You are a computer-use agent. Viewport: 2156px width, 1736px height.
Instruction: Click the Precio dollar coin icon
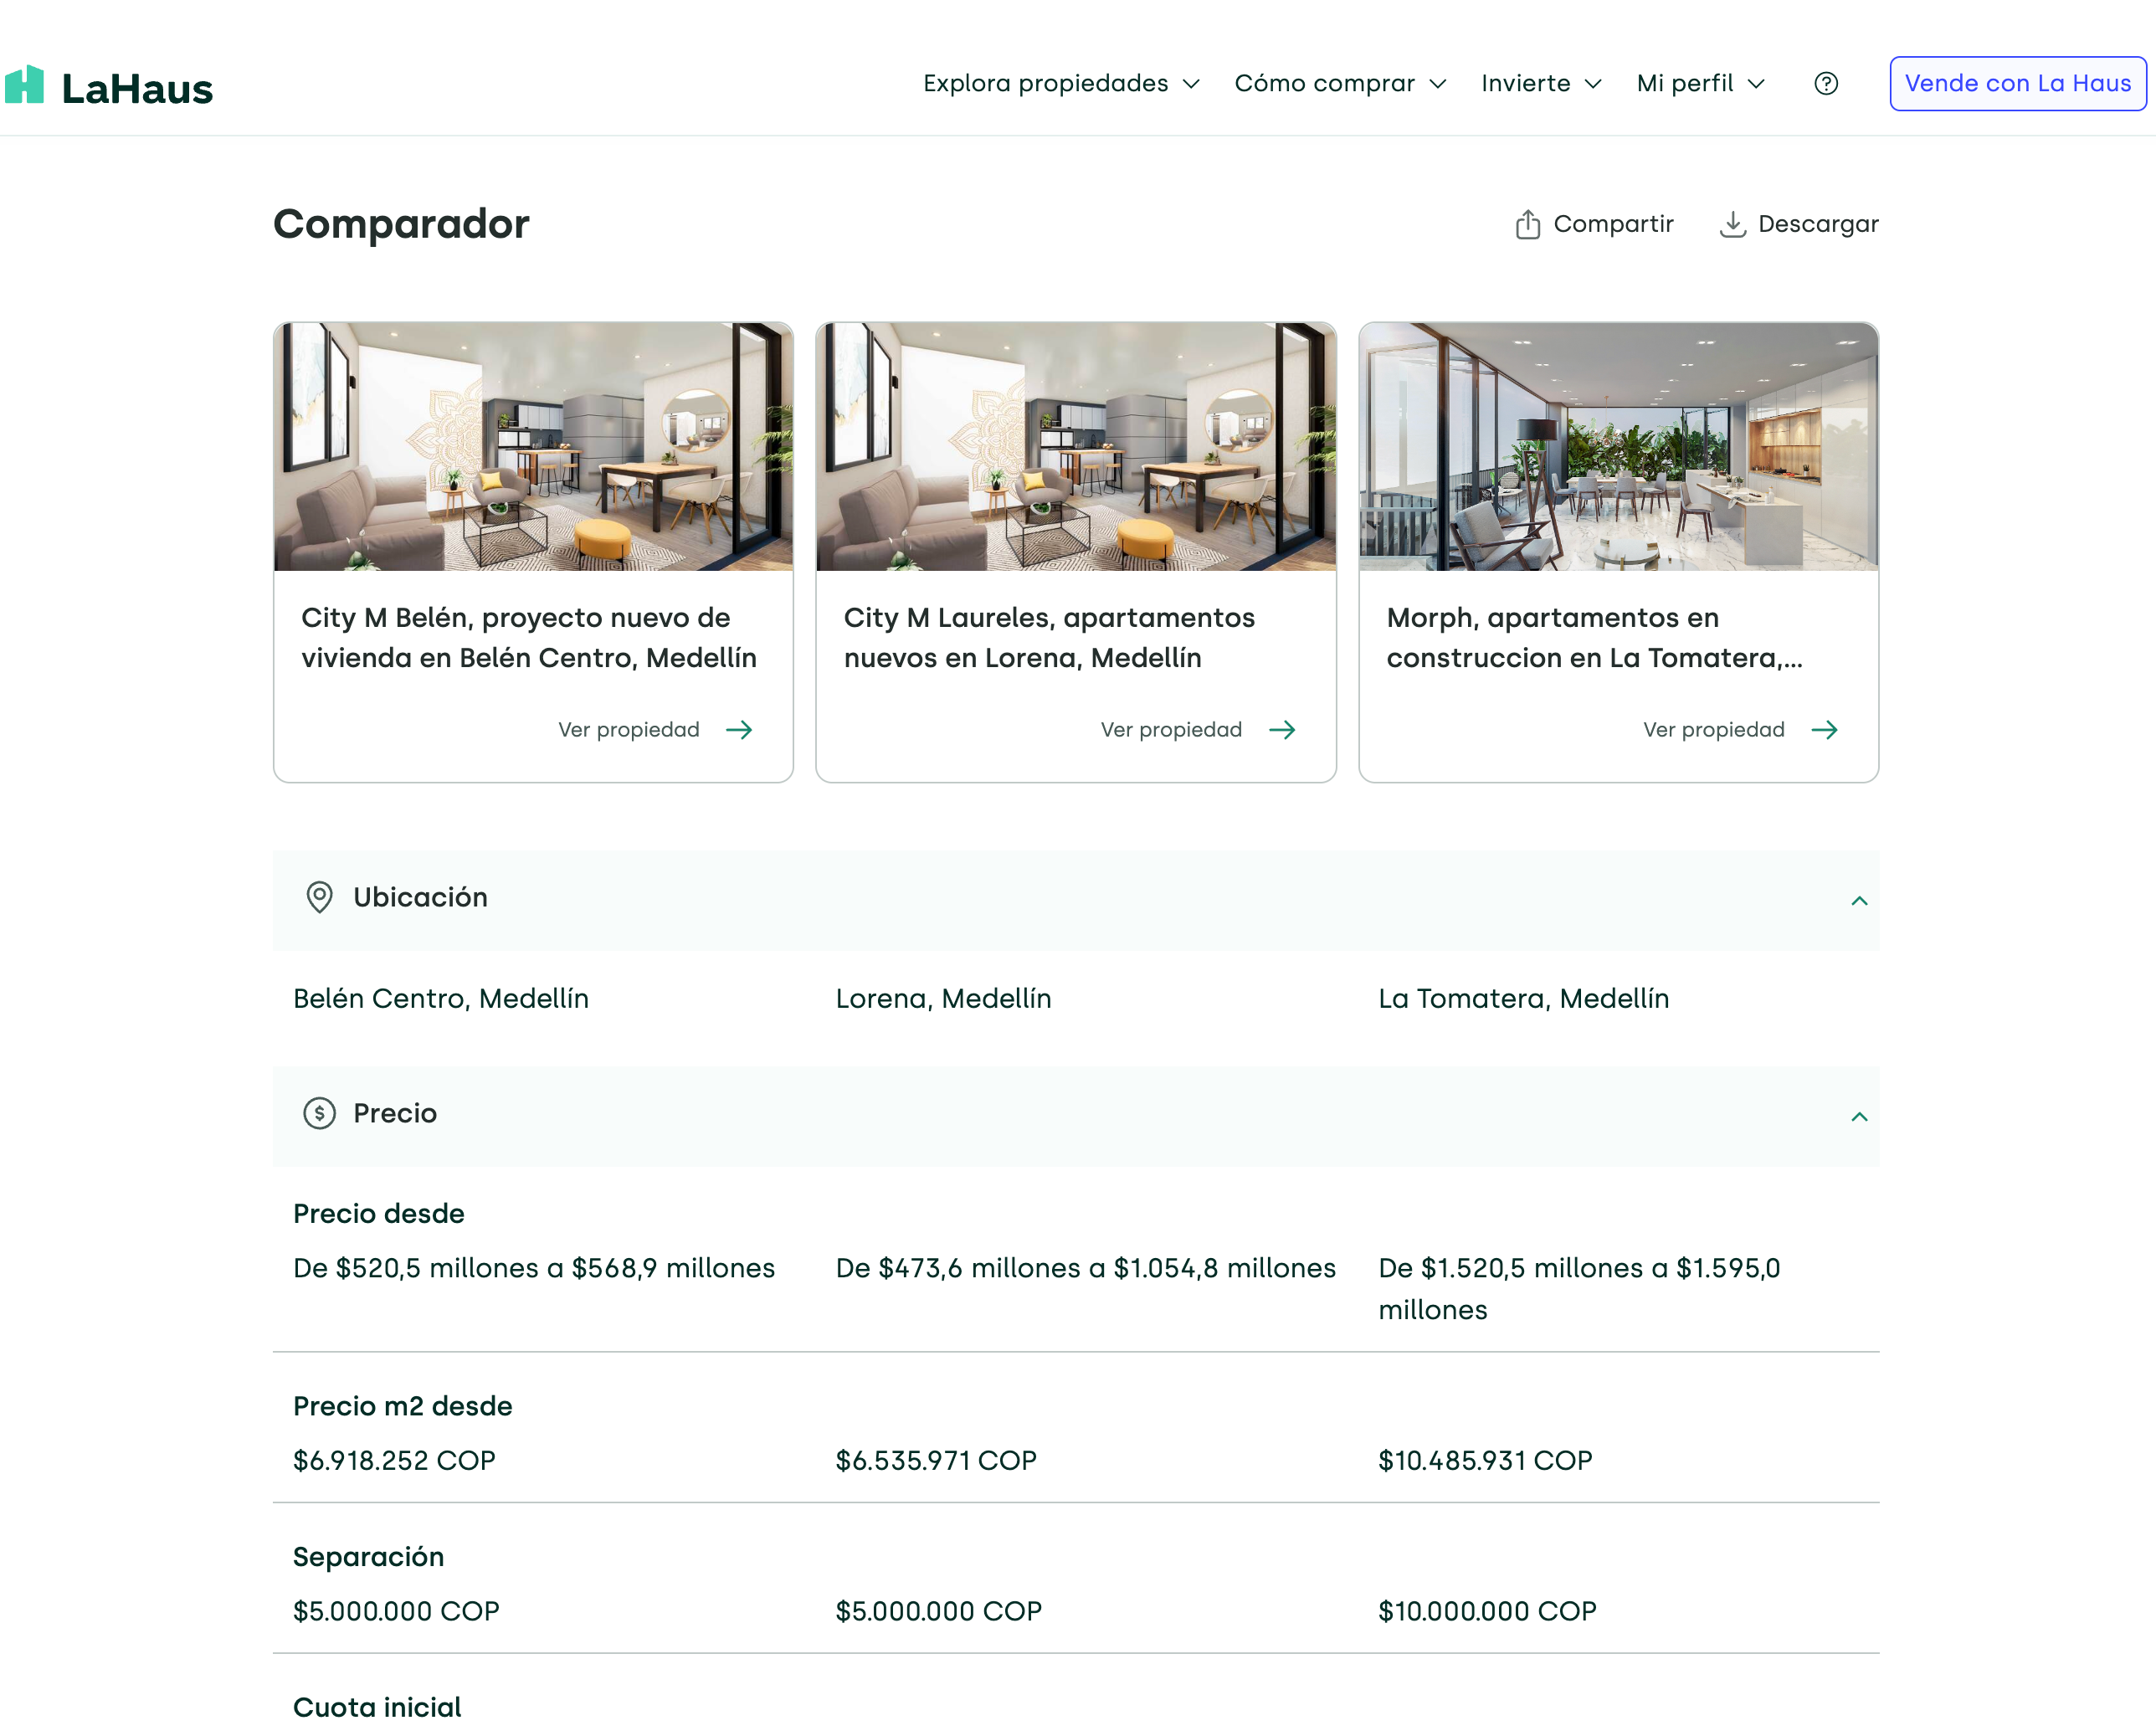click(319, 1113)
